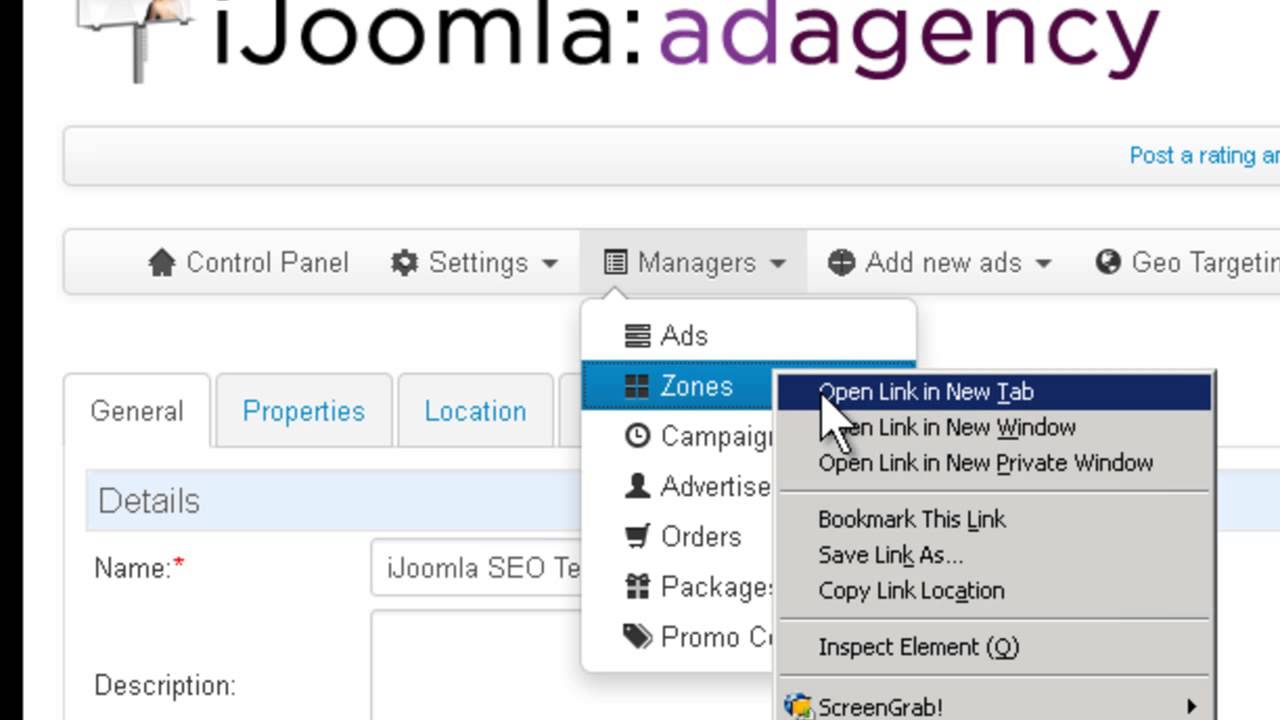Click the Packages gift icon

(x=637, y=587)
